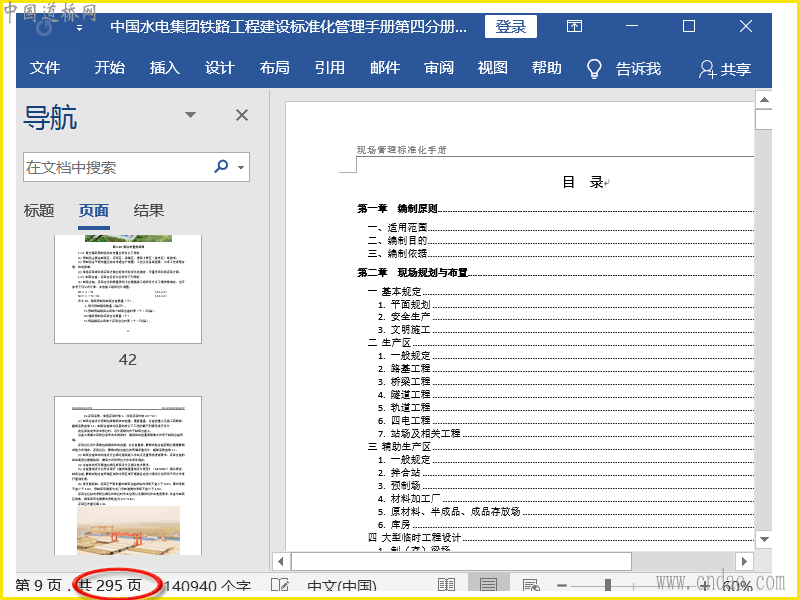Switch to Web Layout view icon

[530, 585]
